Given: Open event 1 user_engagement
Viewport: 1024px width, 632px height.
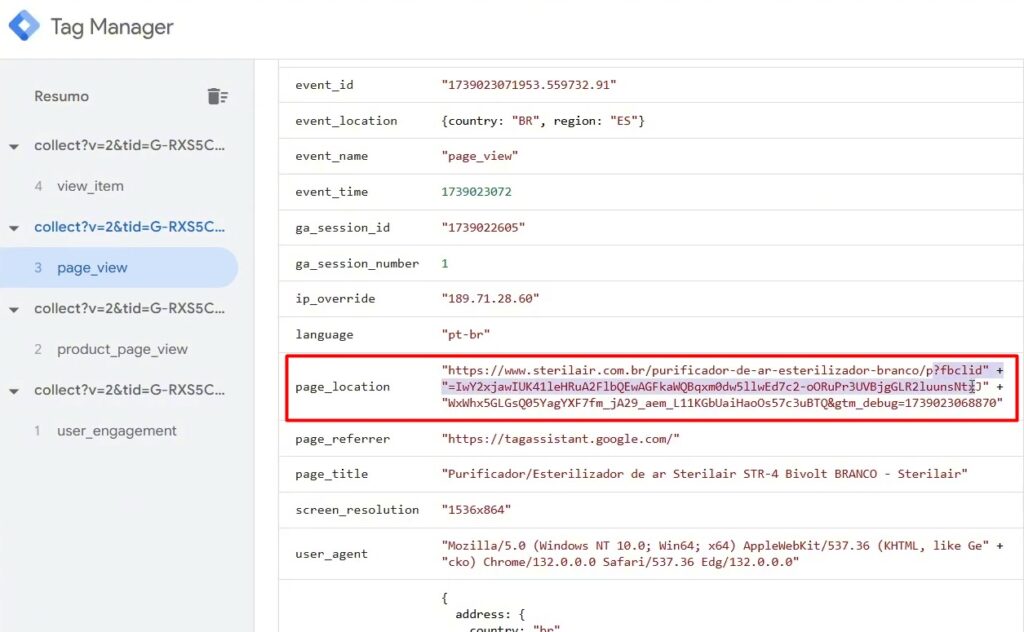Looking at the screenshot, I should (x=116, y=431).
